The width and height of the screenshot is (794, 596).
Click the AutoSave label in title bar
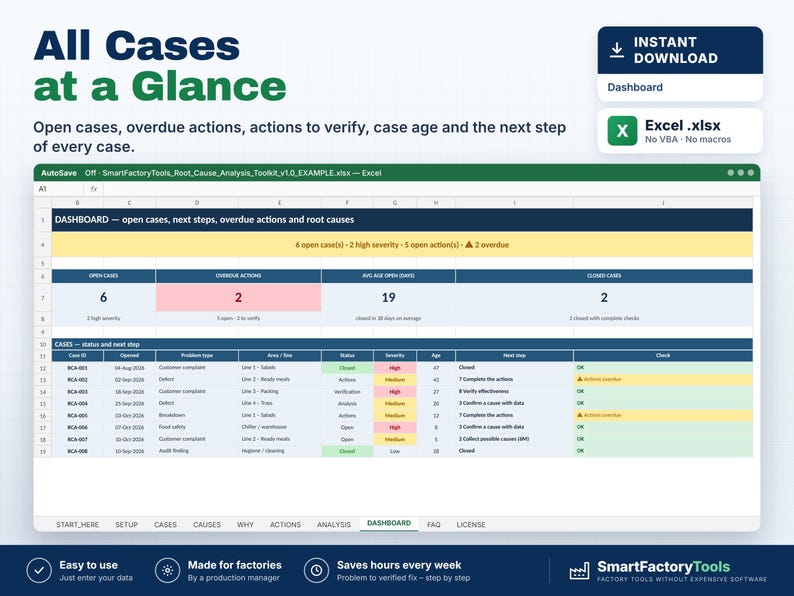(59, 173)
